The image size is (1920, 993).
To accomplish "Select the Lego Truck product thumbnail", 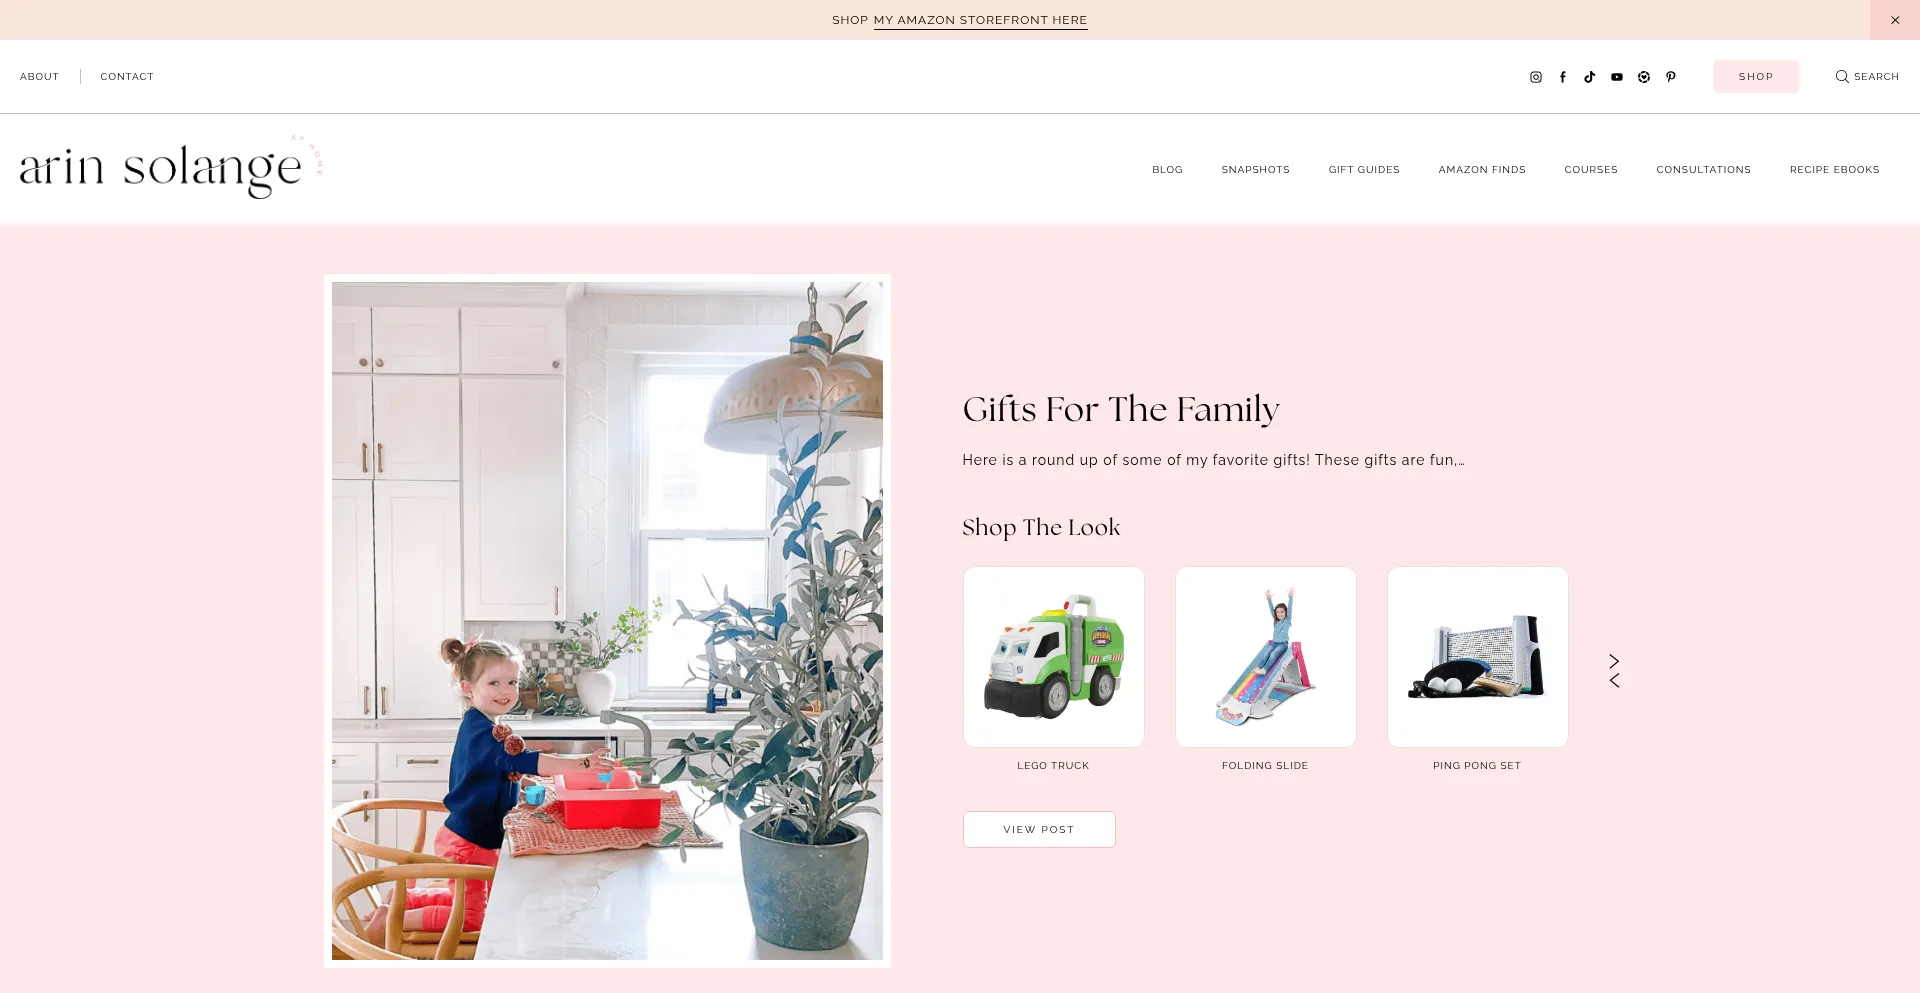I will 1054,657.
